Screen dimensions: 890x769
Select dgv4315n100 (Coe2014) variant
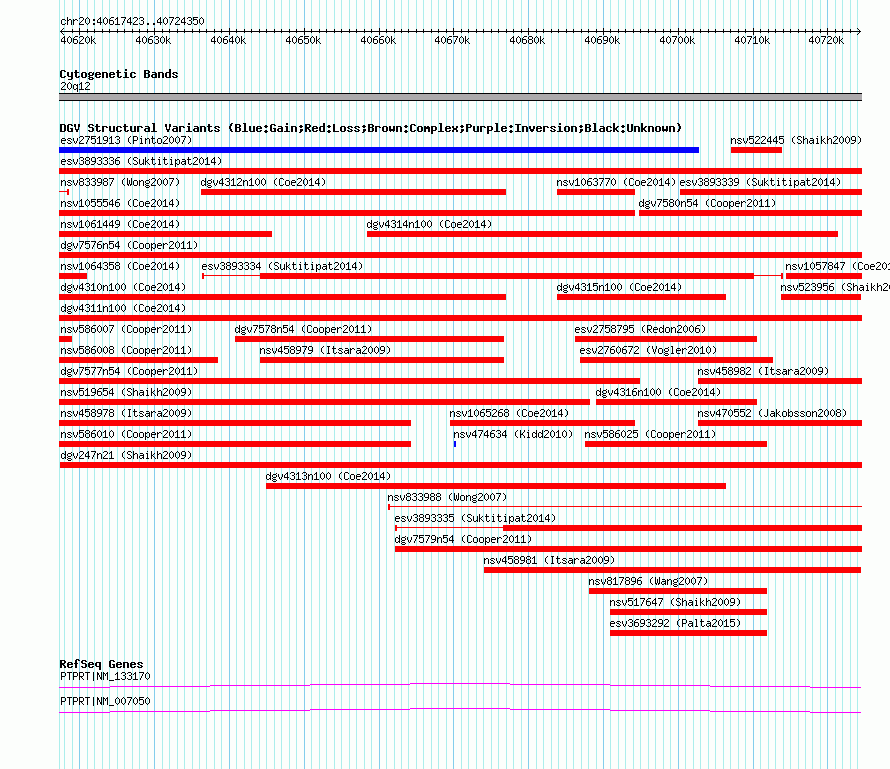point(619,287)
